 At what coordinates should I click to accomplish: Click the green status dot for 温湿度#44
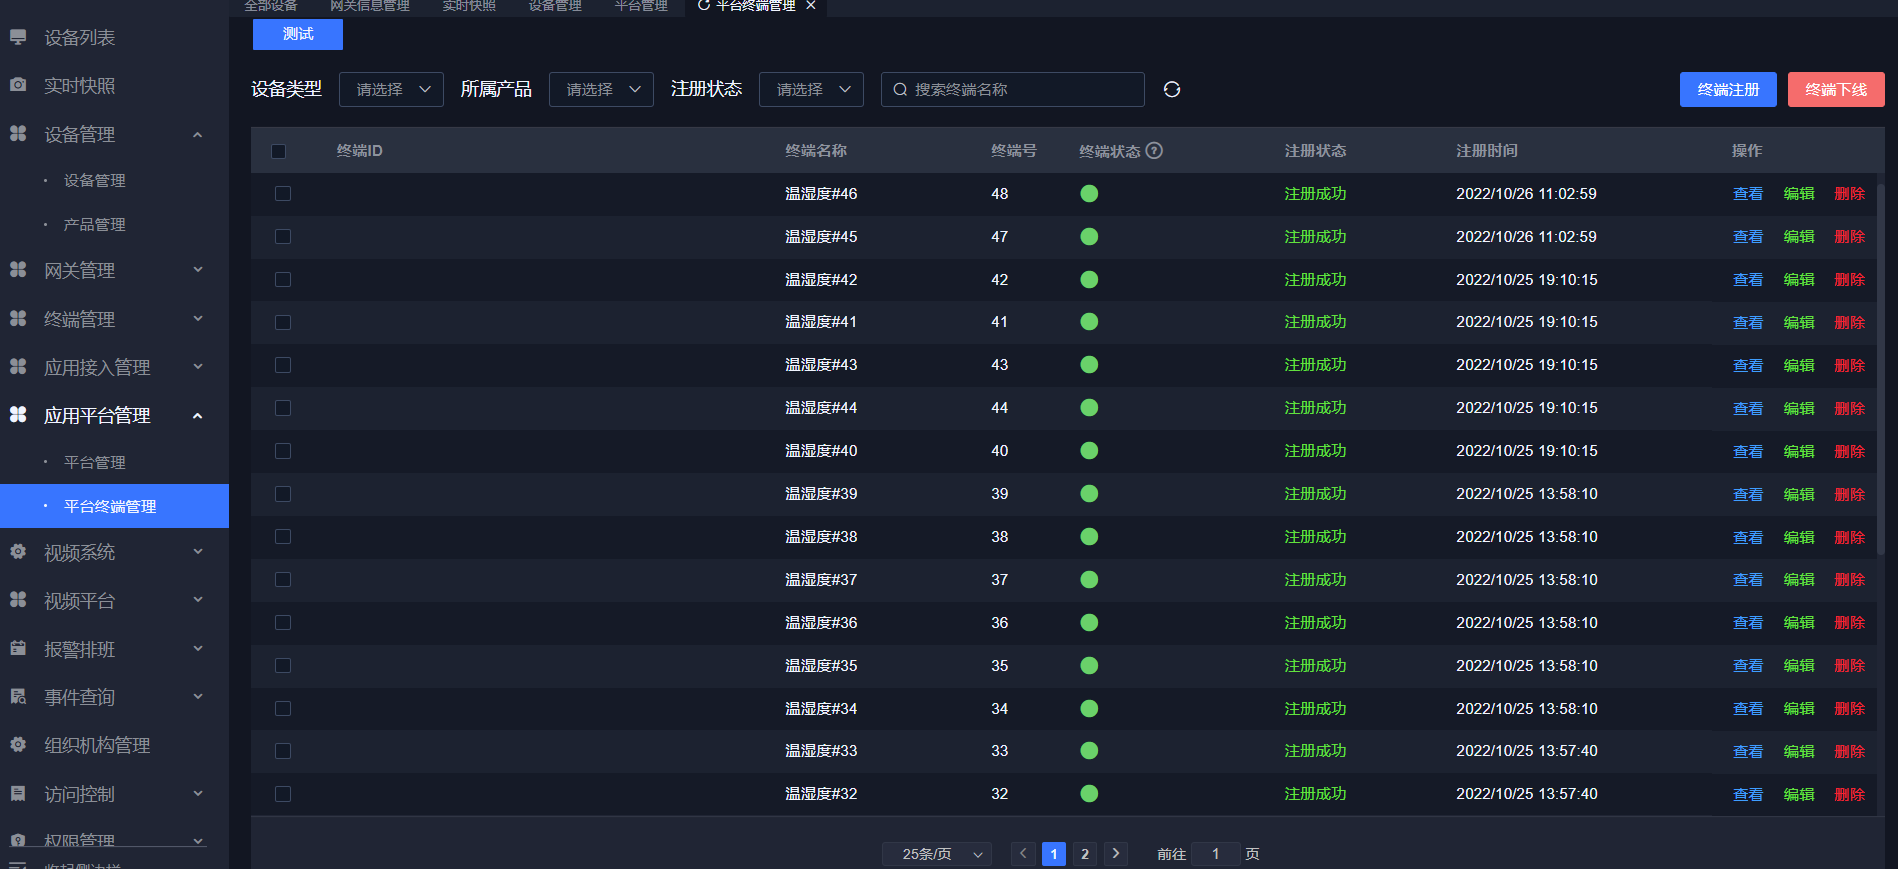pos(1089,408)
